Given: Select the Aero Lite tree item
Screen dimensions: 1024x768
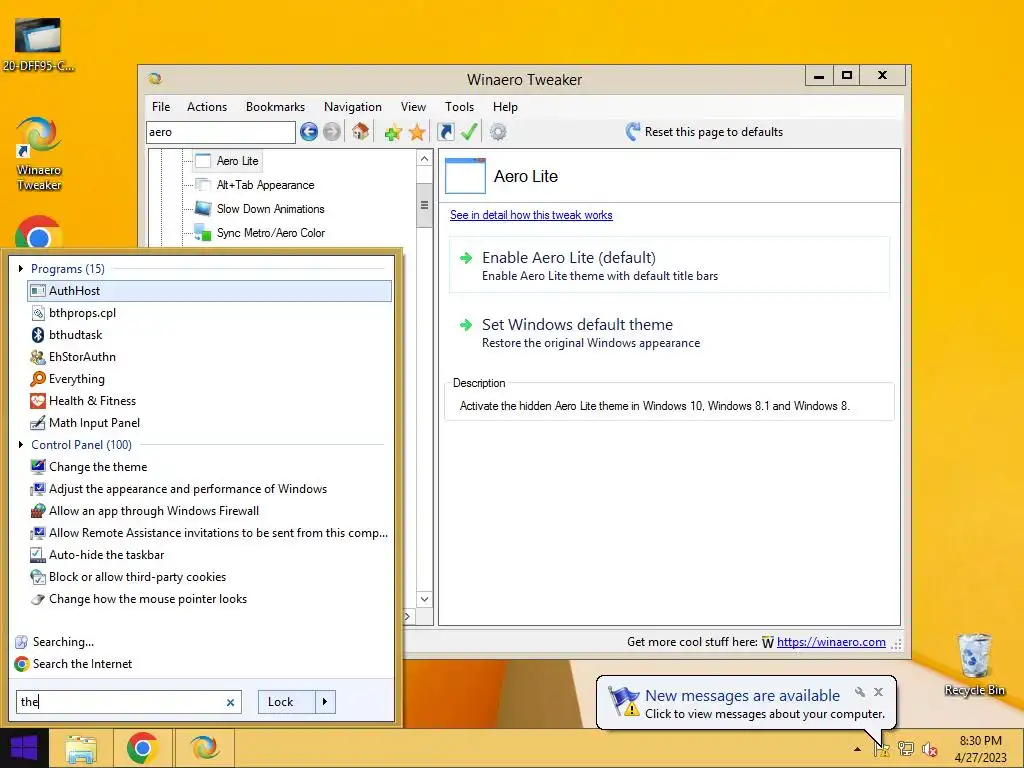Looking at the screenshot, I should pyautogui.click(x=227, y=161).
